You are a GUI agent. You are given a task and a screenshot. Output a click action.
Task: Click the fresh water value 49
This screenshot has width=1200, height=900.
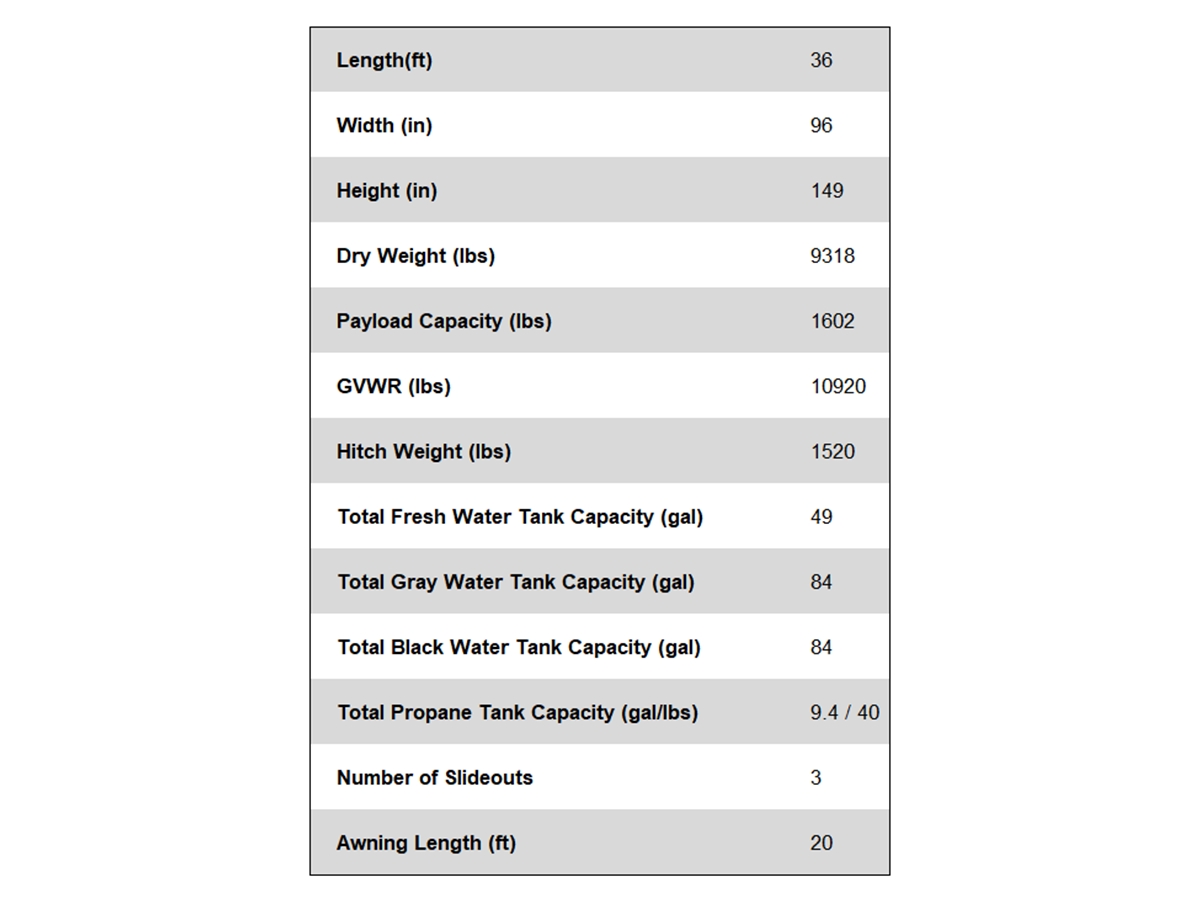821,517
